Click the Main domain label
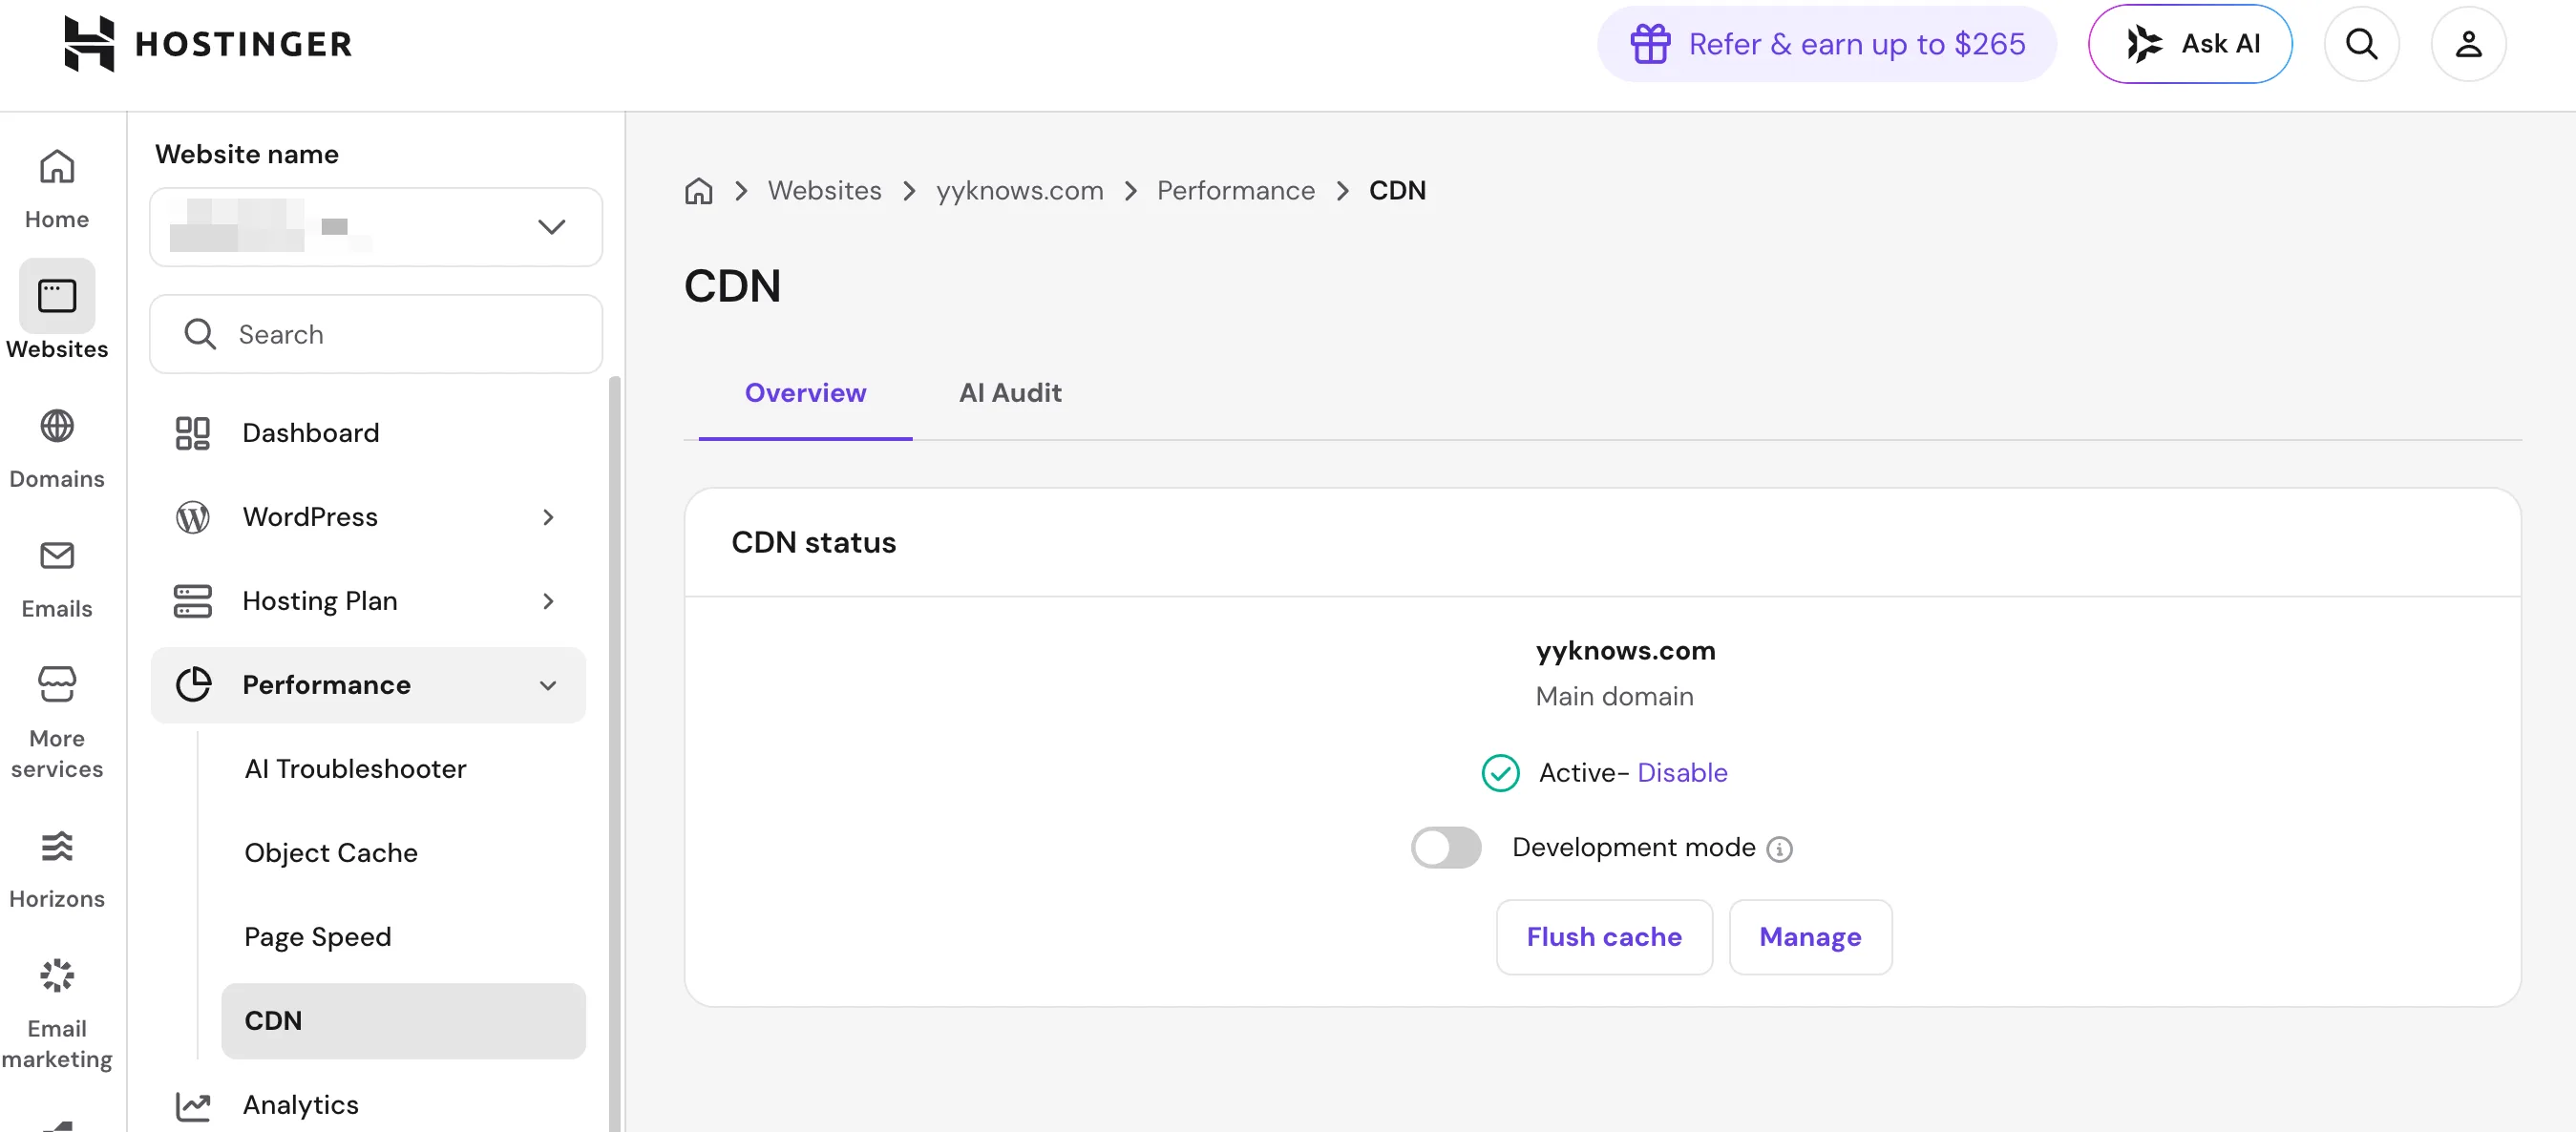The height and width of the screenshot is (1132, 2576). coord(1614,697)
